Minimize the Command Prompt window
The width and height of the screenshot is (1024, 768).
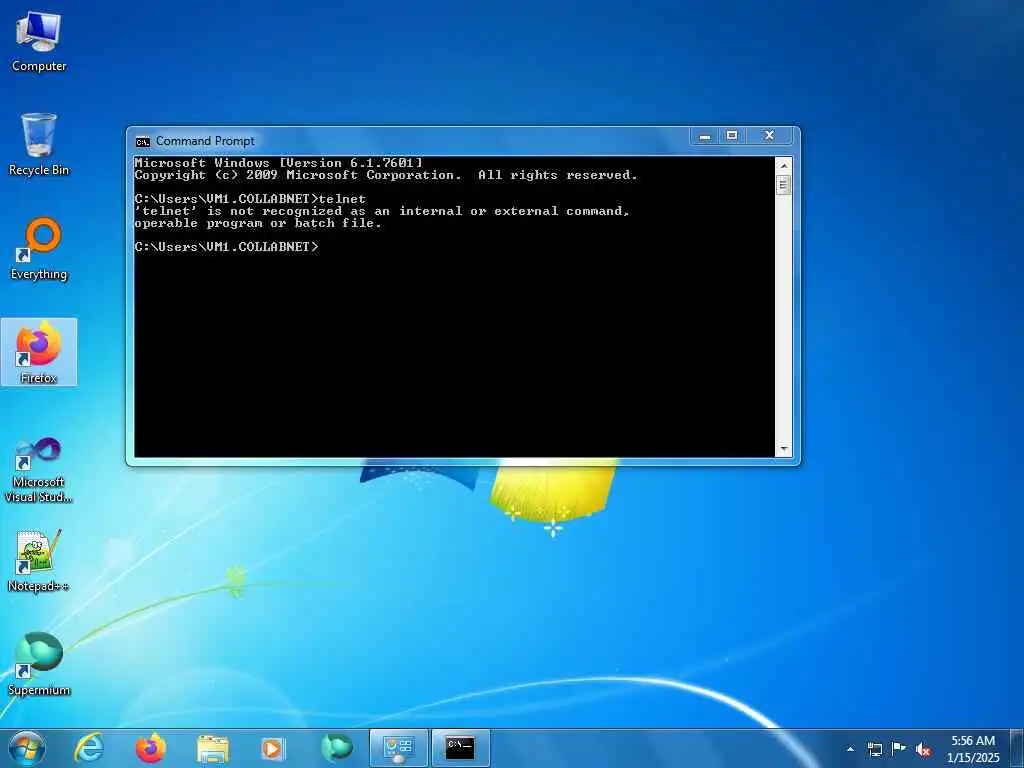705,136
